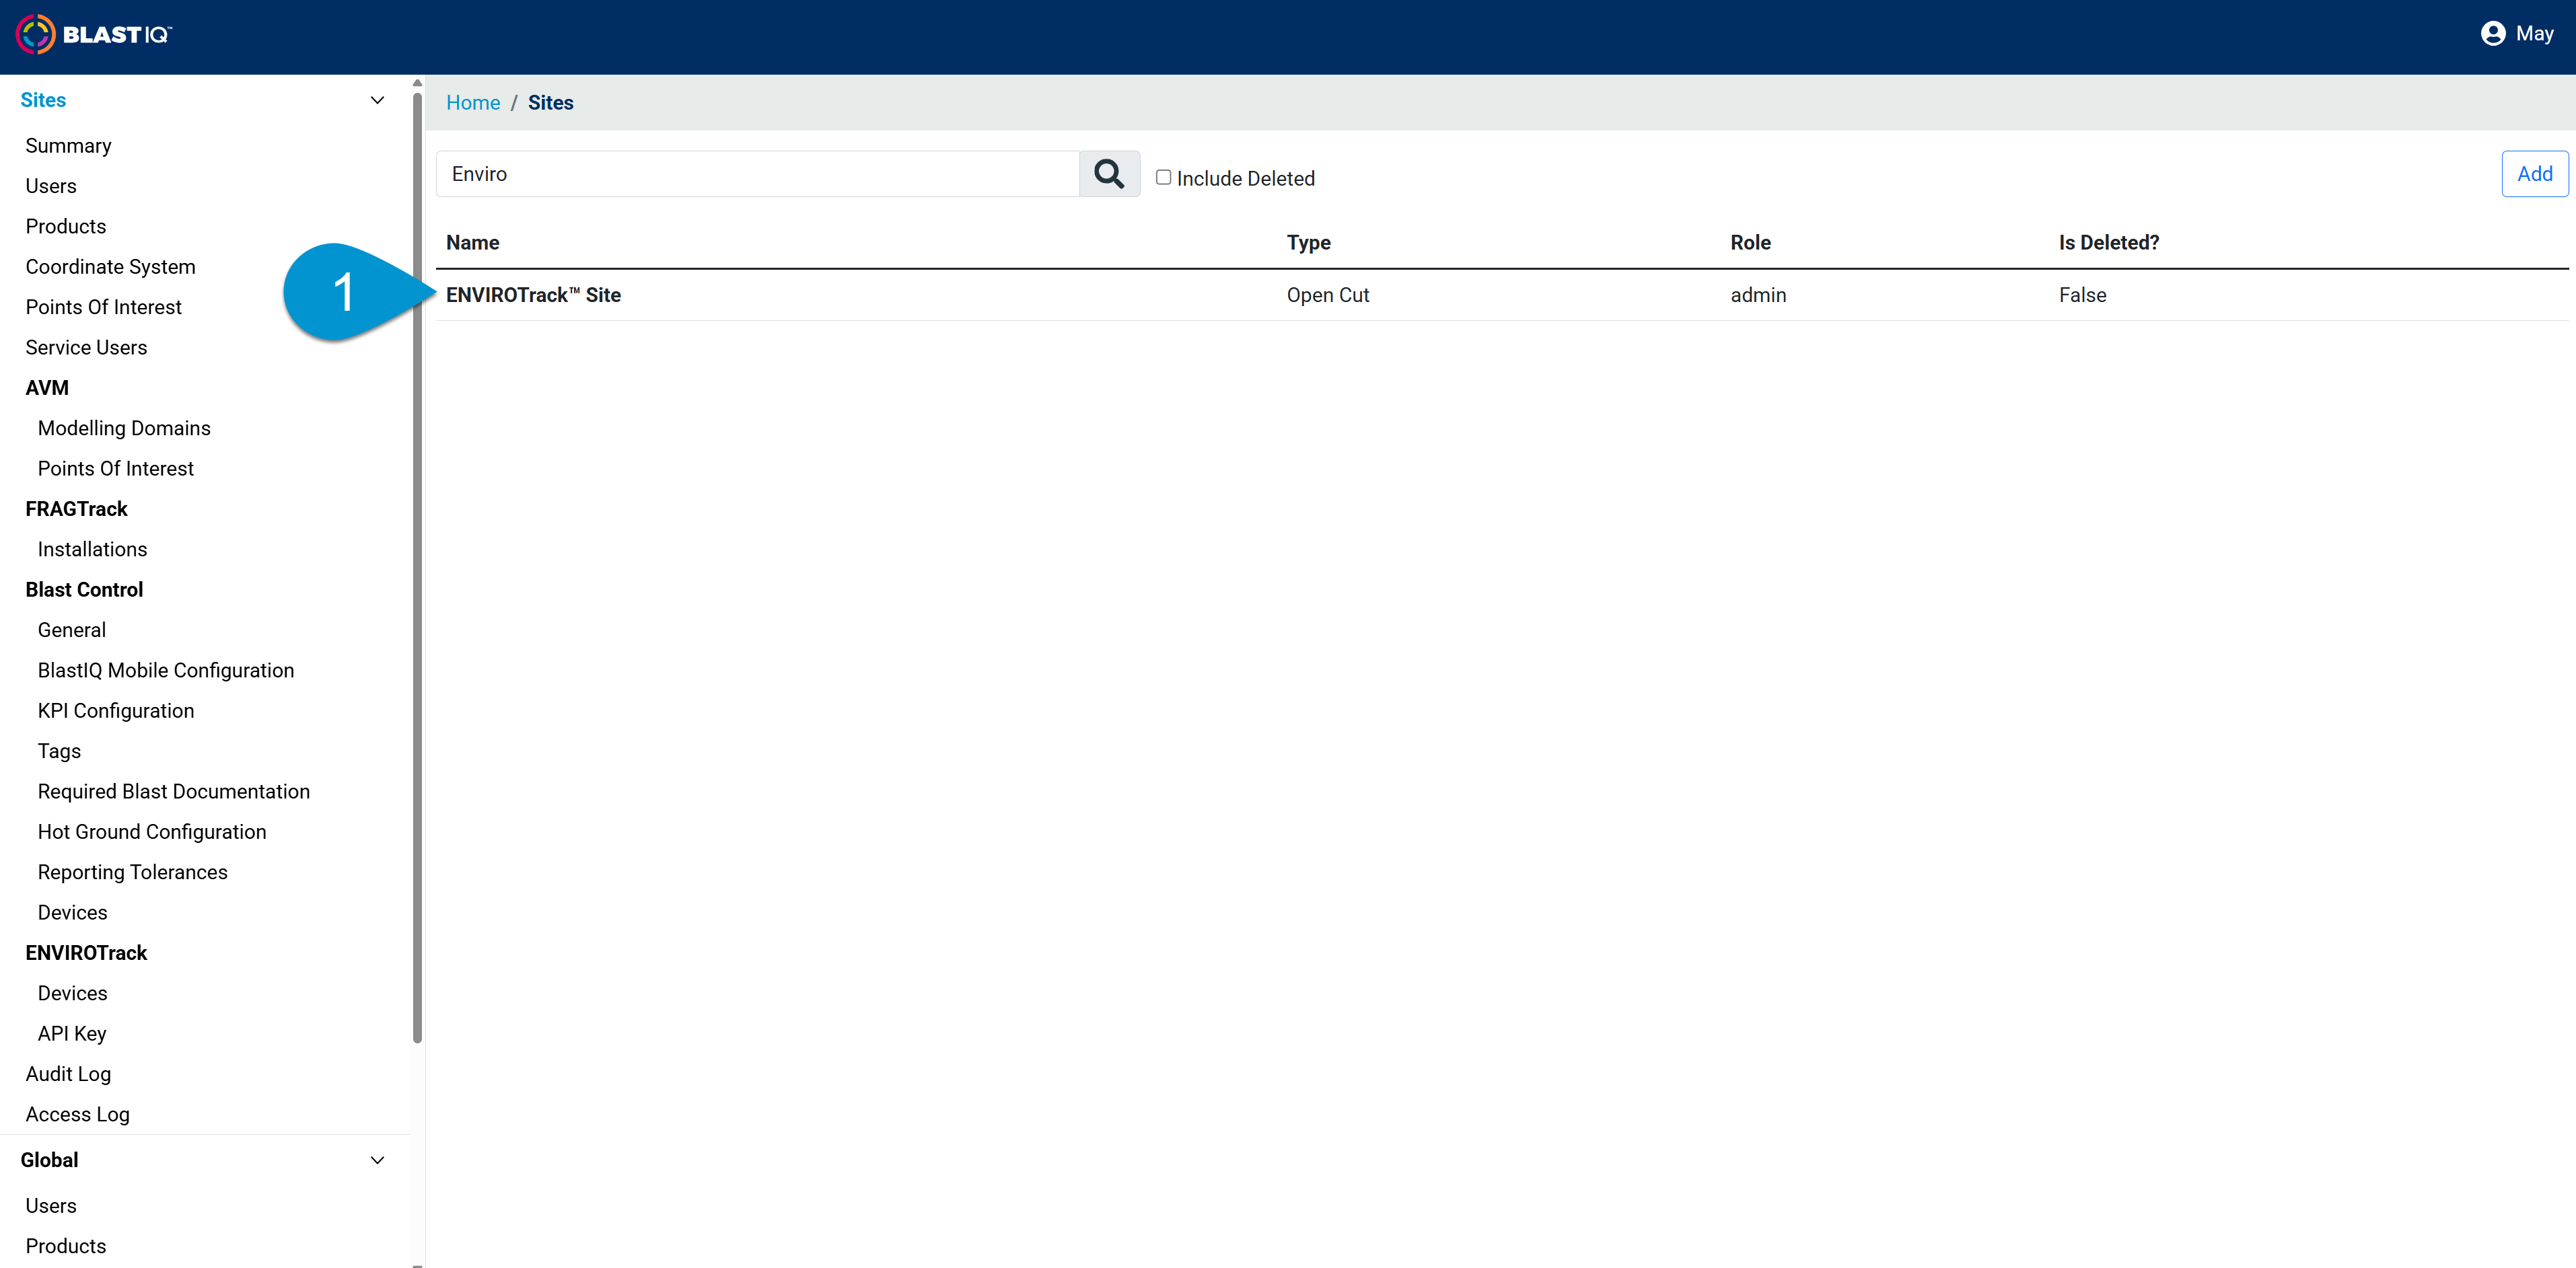Viewport: 2576px width, 1268px height.
Task: Collapse the Sites sidebar section chevron
Action: coord(377,100)
